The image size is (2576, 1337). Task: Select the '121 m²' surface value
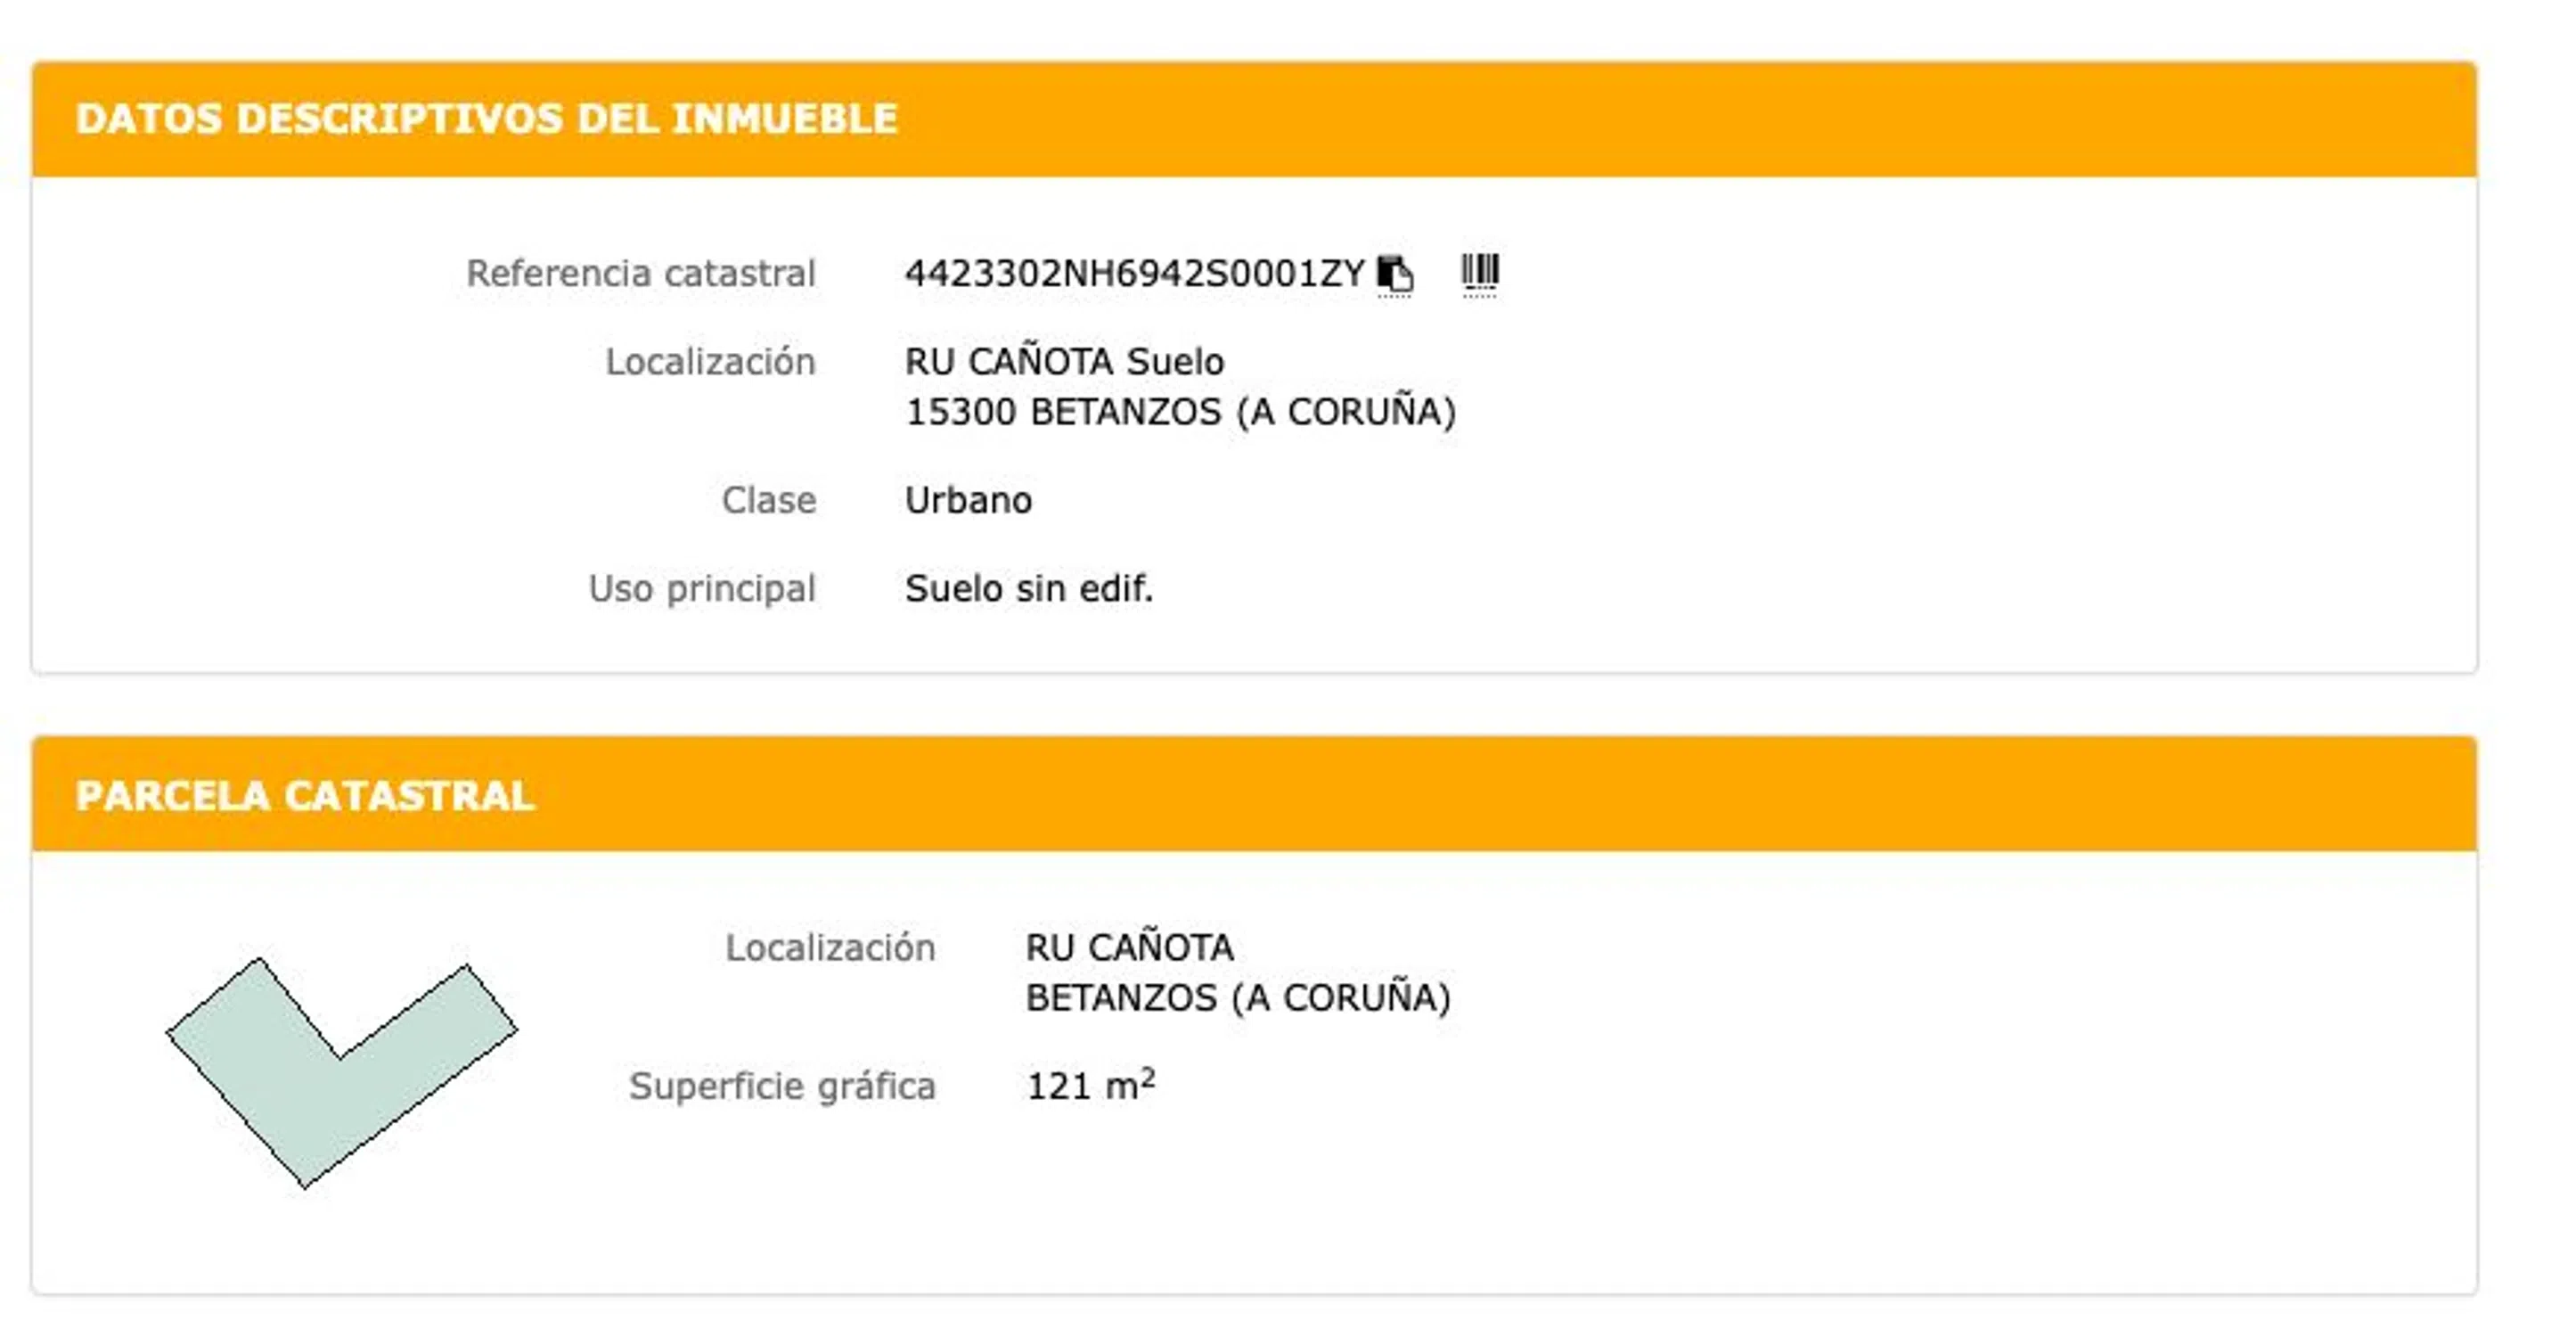pos(1091,1085)
